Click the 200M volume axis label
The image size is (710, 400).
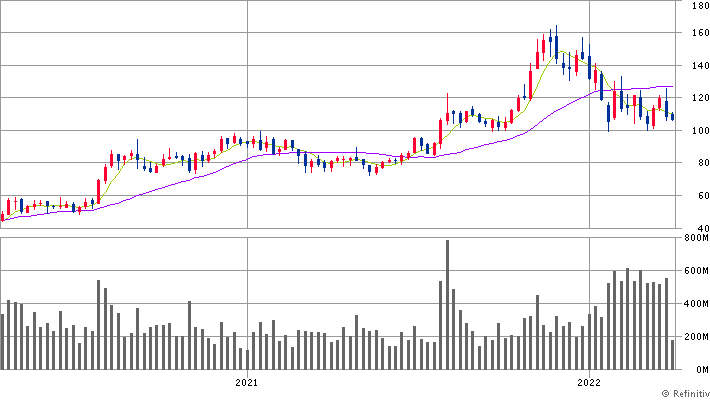click(x=694, y=337)
